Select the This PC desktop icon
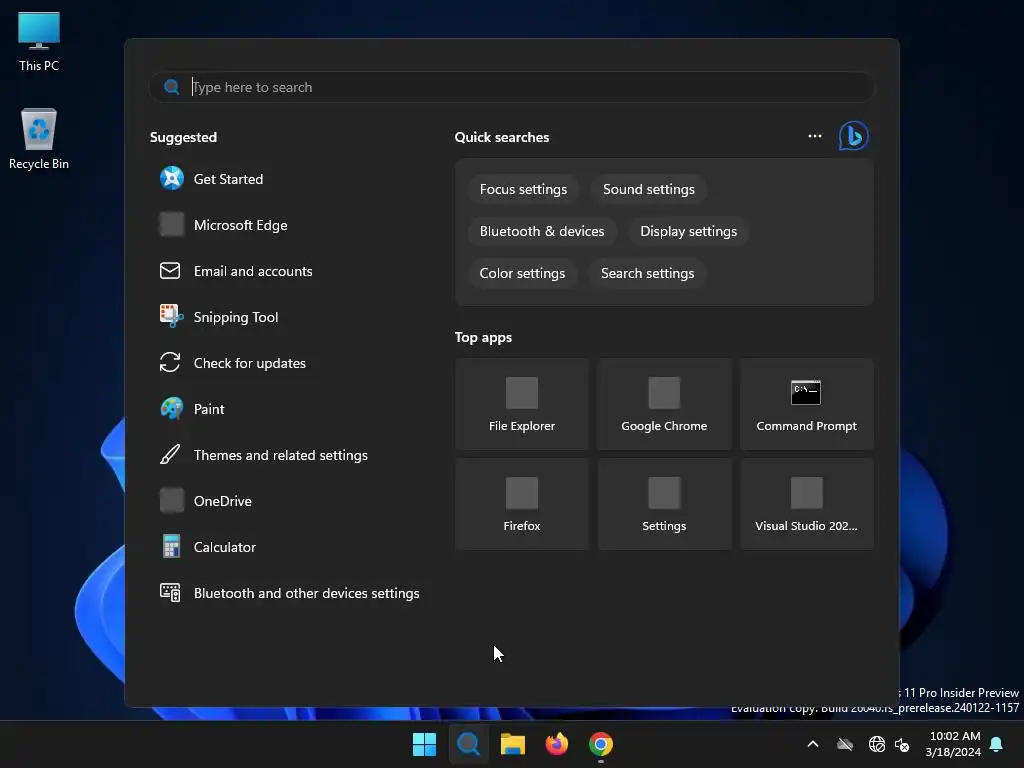The image size is (1024, 768). point(39,41)
